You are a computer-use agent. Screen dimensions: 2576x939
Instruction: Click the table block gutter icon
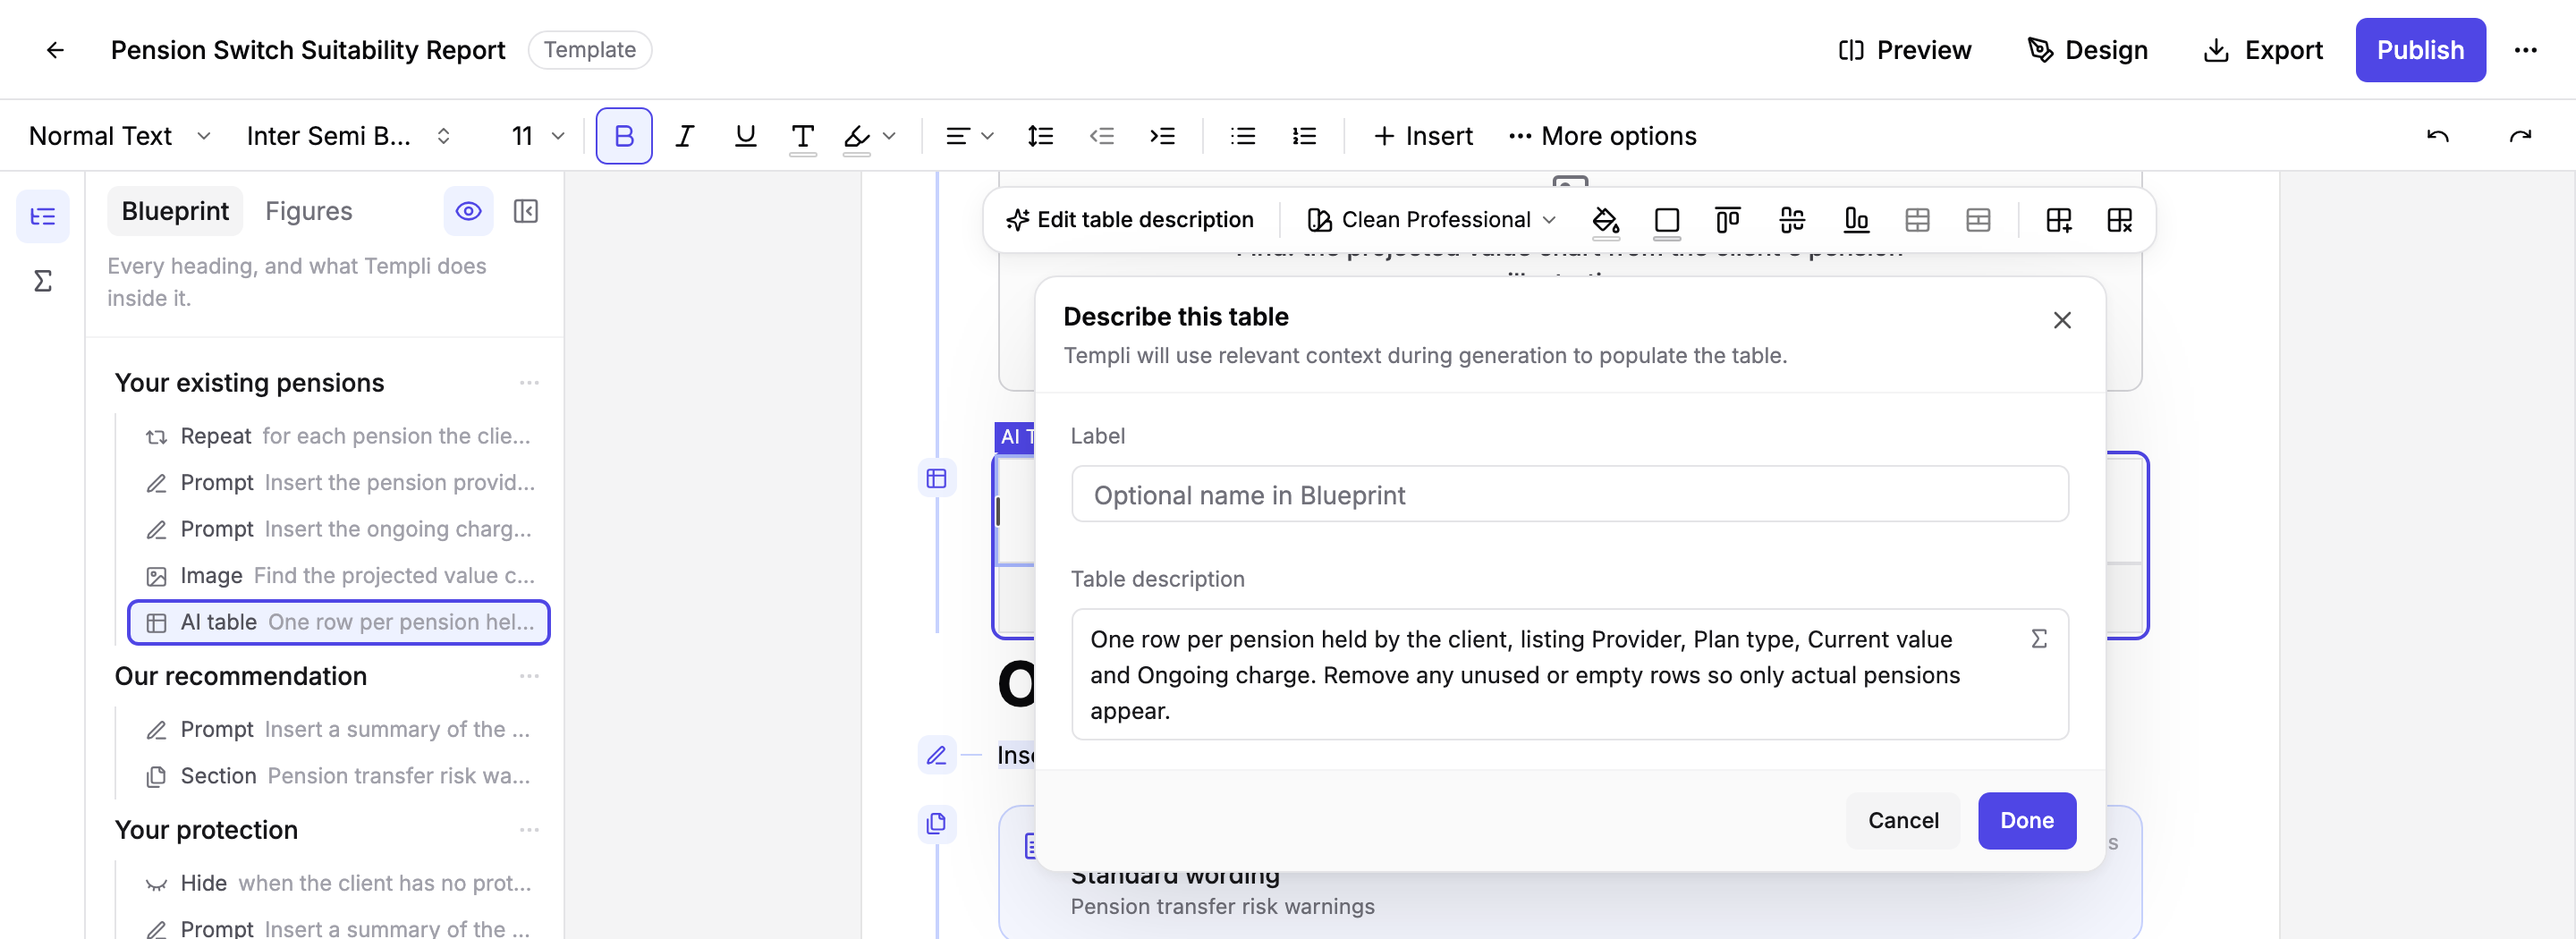(936, 479)
